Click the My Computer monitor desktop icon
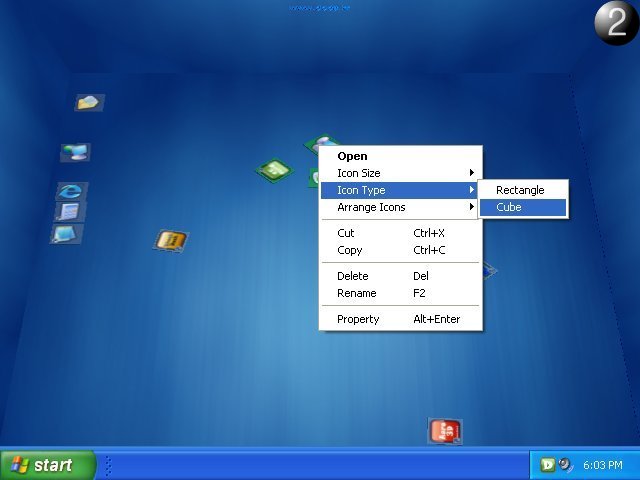 point(76,152)
